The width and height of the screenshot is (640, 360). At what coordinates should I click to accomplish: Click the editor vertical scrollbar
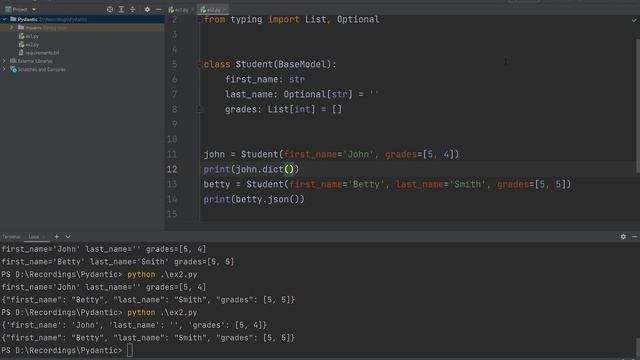(638, 106)
